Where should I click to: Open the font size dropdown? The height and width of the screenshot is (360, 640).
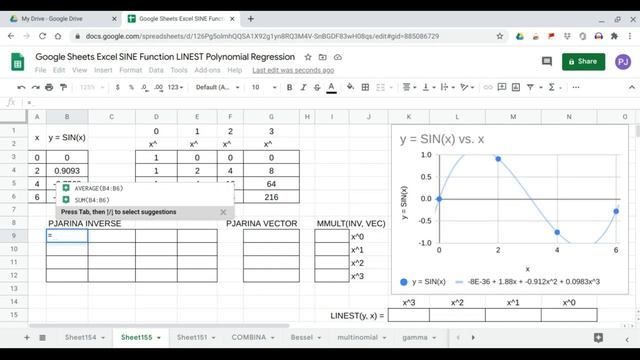click(264, 87)
